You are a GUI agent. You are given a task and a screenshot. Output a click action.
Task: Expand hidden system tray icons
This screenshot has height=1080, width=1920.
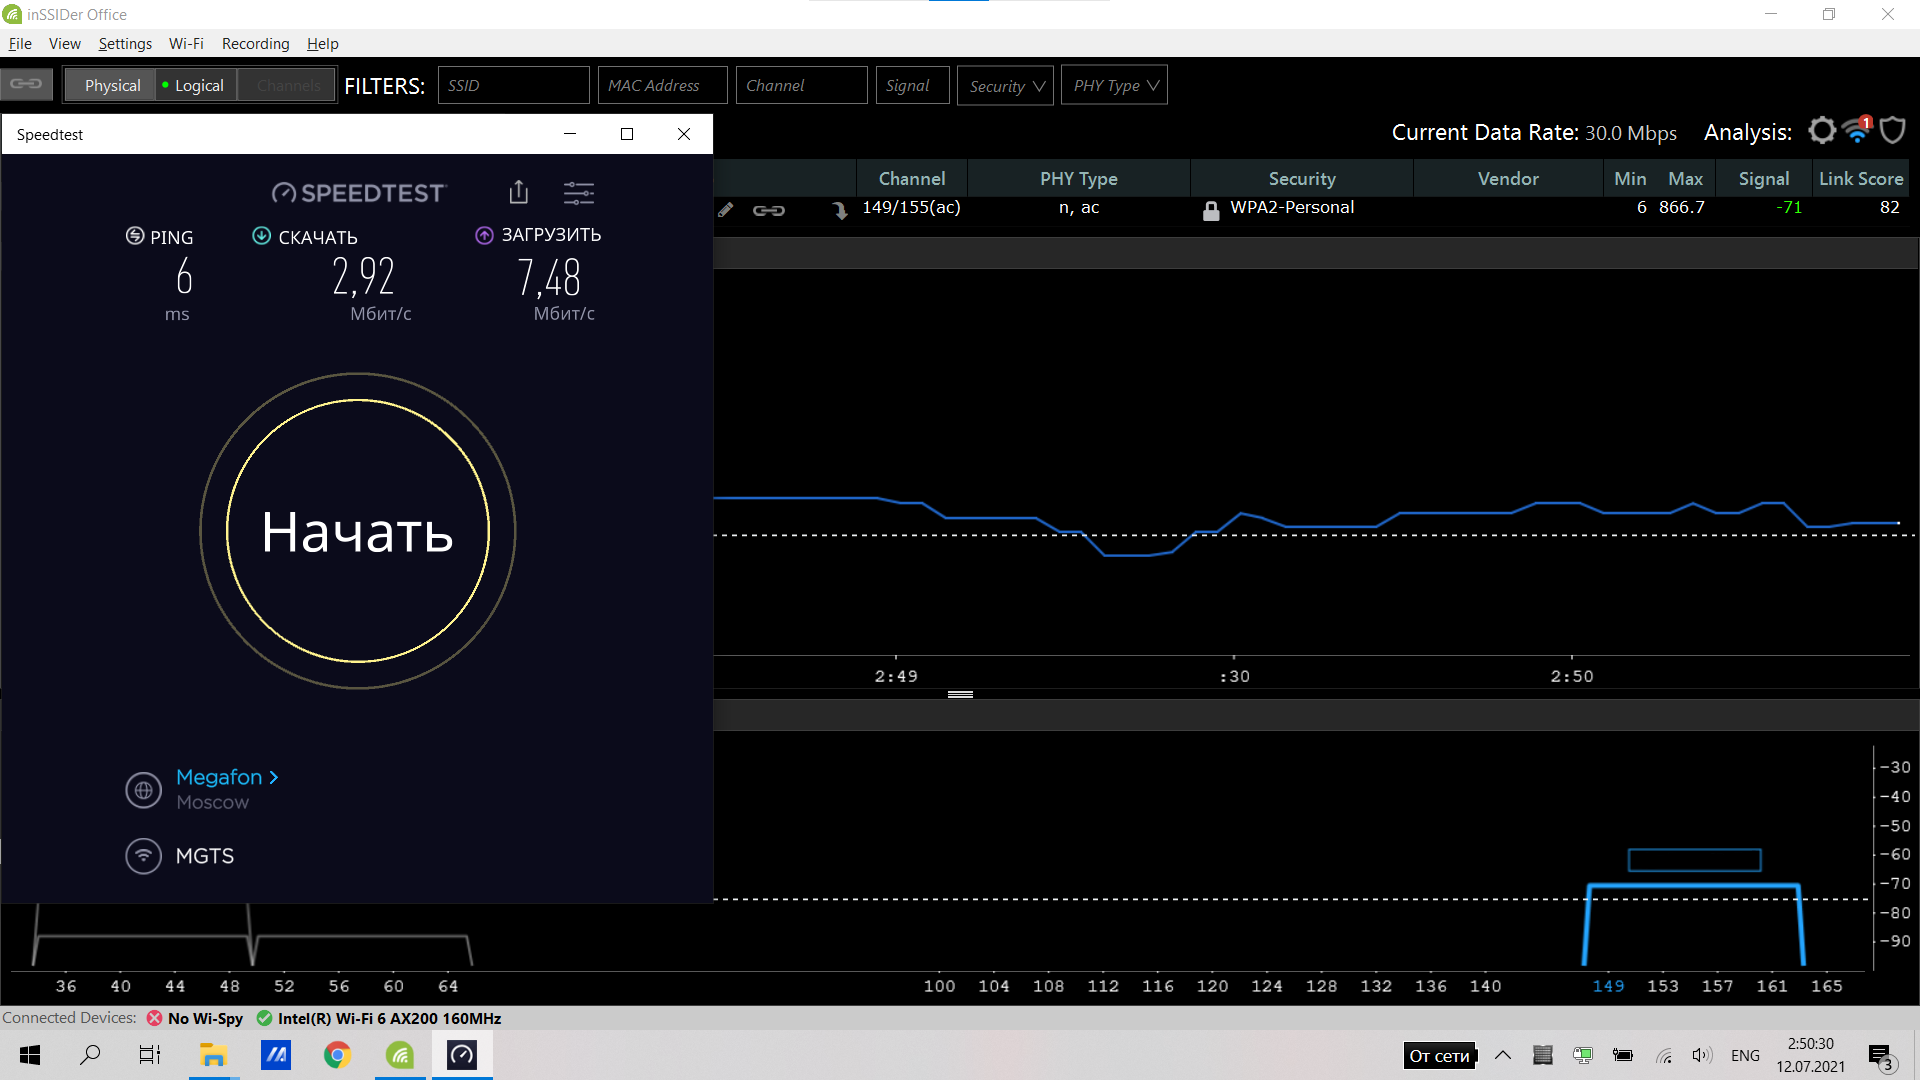[x=1503, y=1055]
